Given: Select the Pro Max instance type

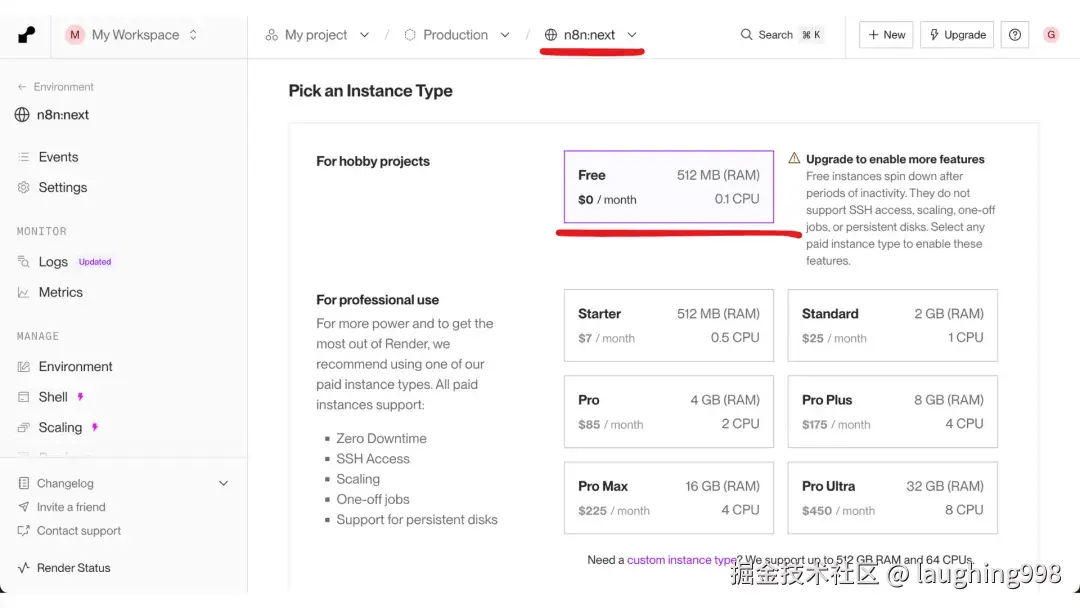Looking at the screenshot, I should pyautogui.click(x=669, y=498).
